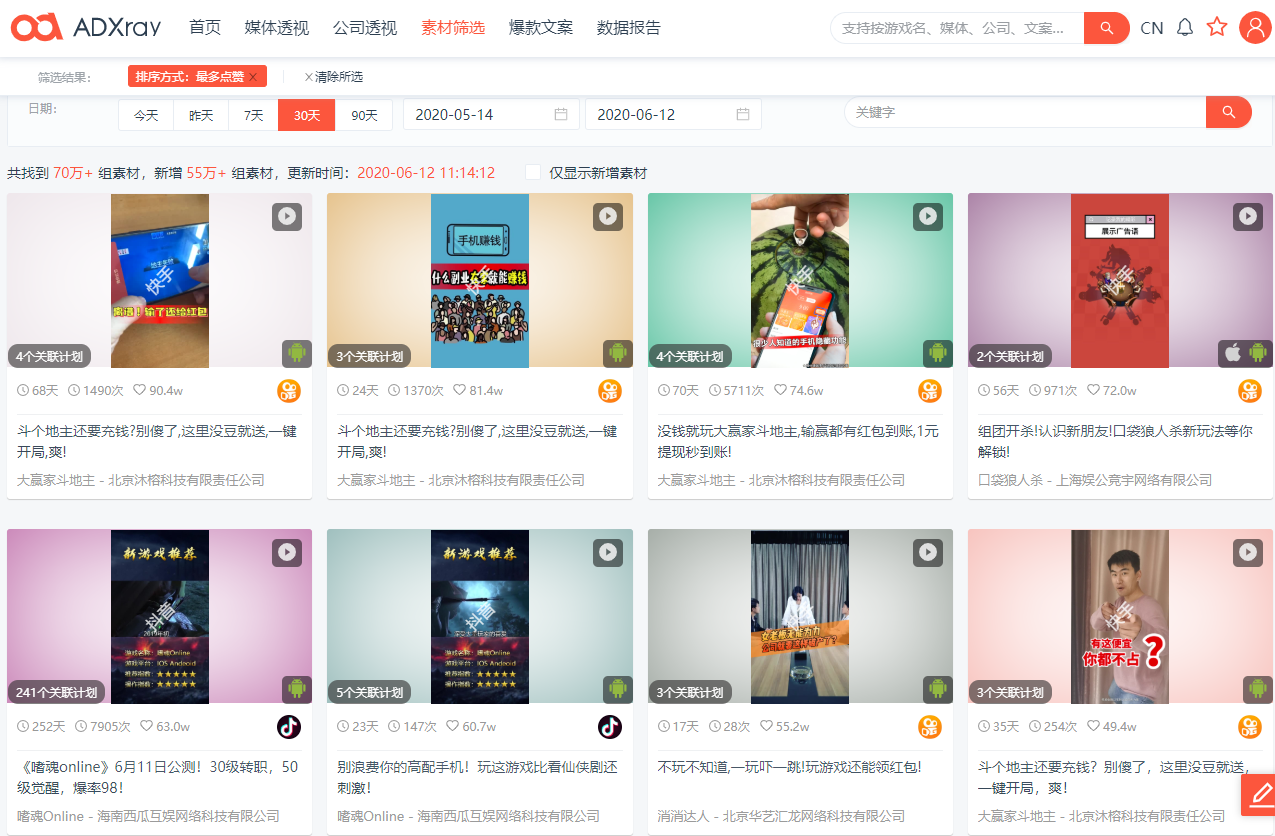This screenshot has width=1275, height=836.
Task: Click the Android icon on the watermelon video card
Action: click(939, 353)
